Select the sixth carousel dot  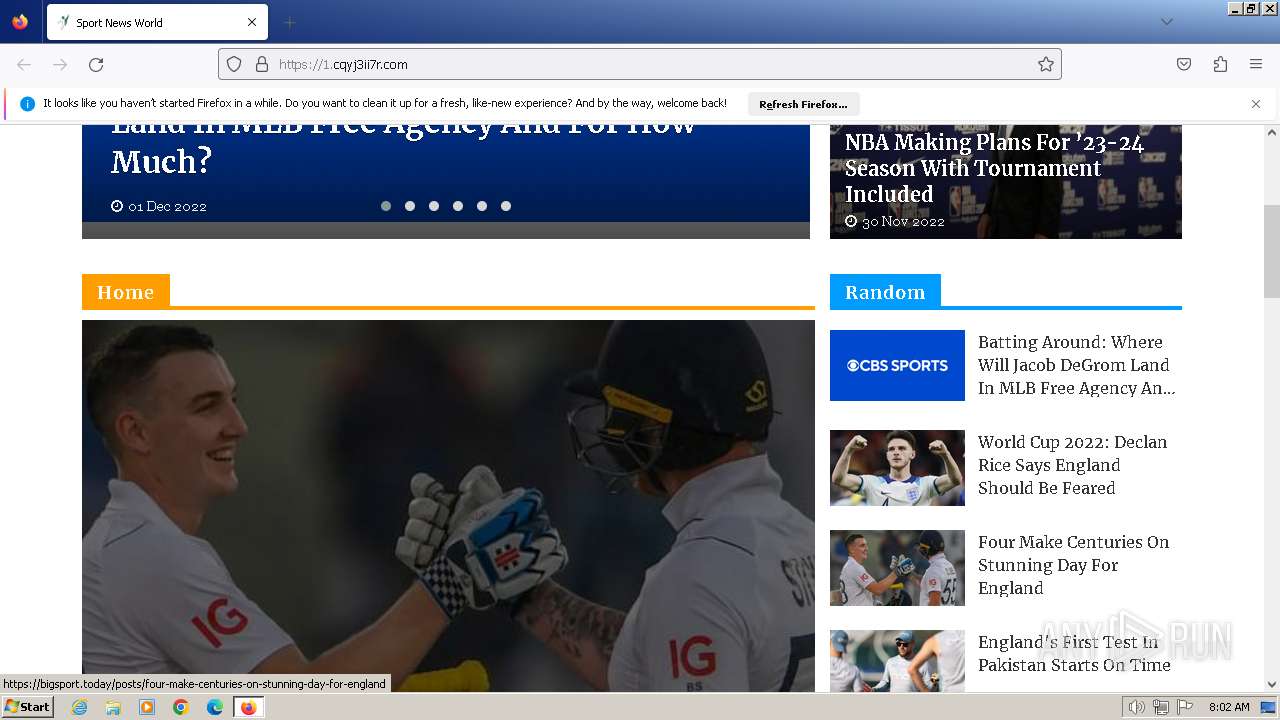click(x=506, y=206)
